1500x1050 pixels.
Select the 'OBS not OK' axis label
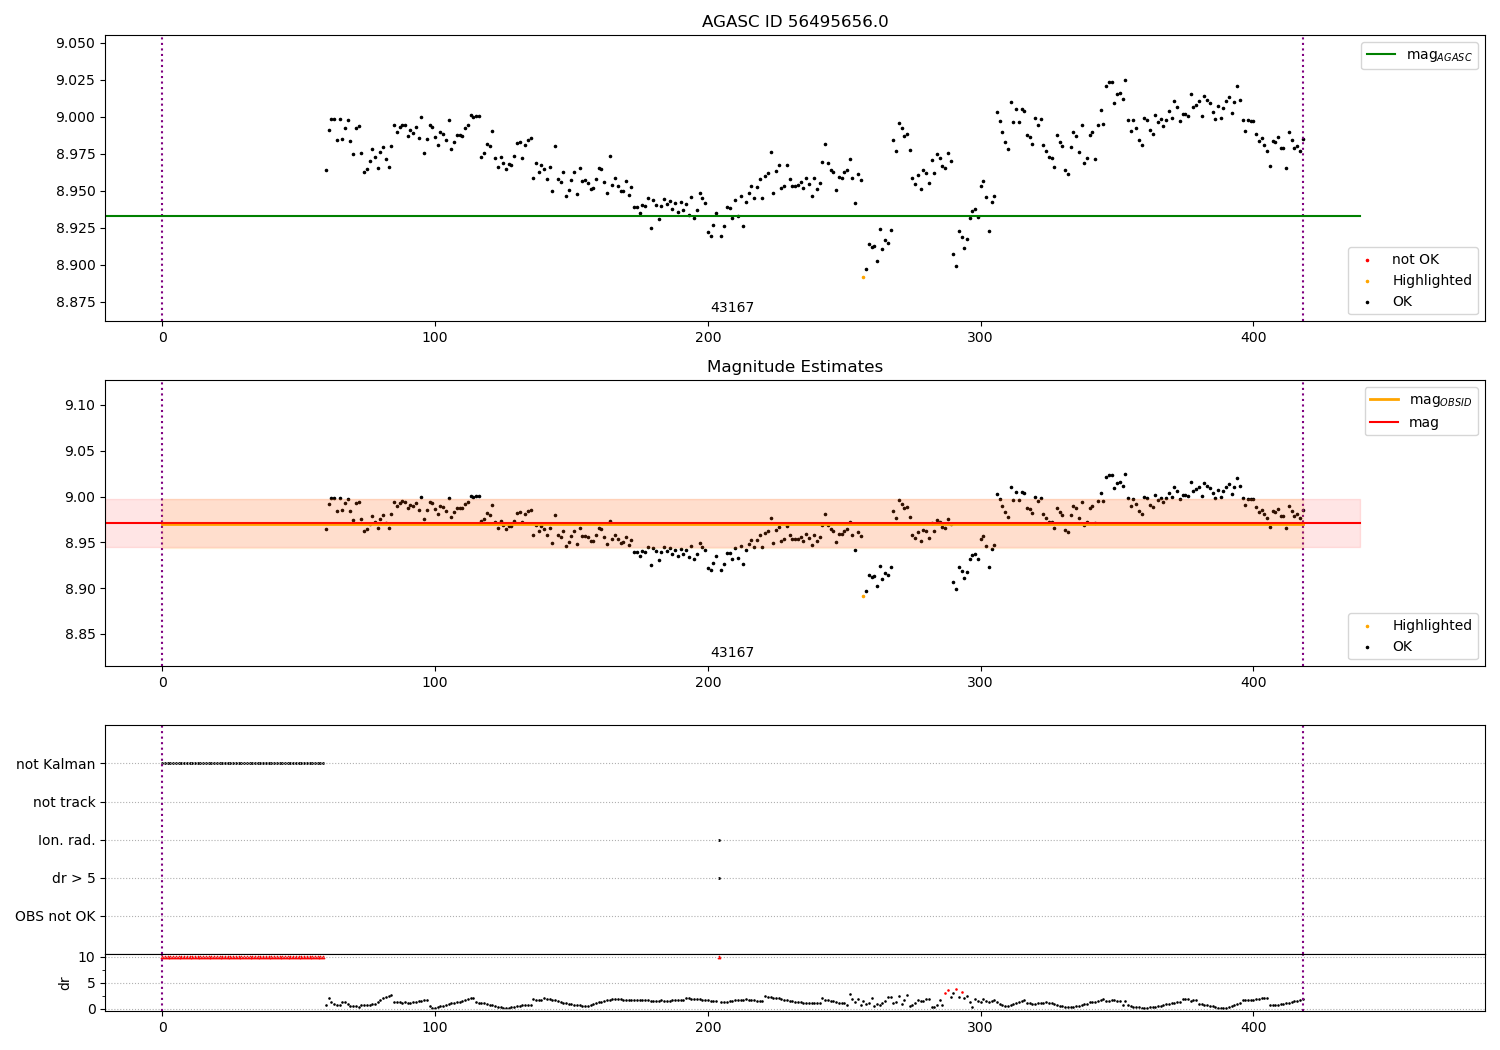[56, 917]
